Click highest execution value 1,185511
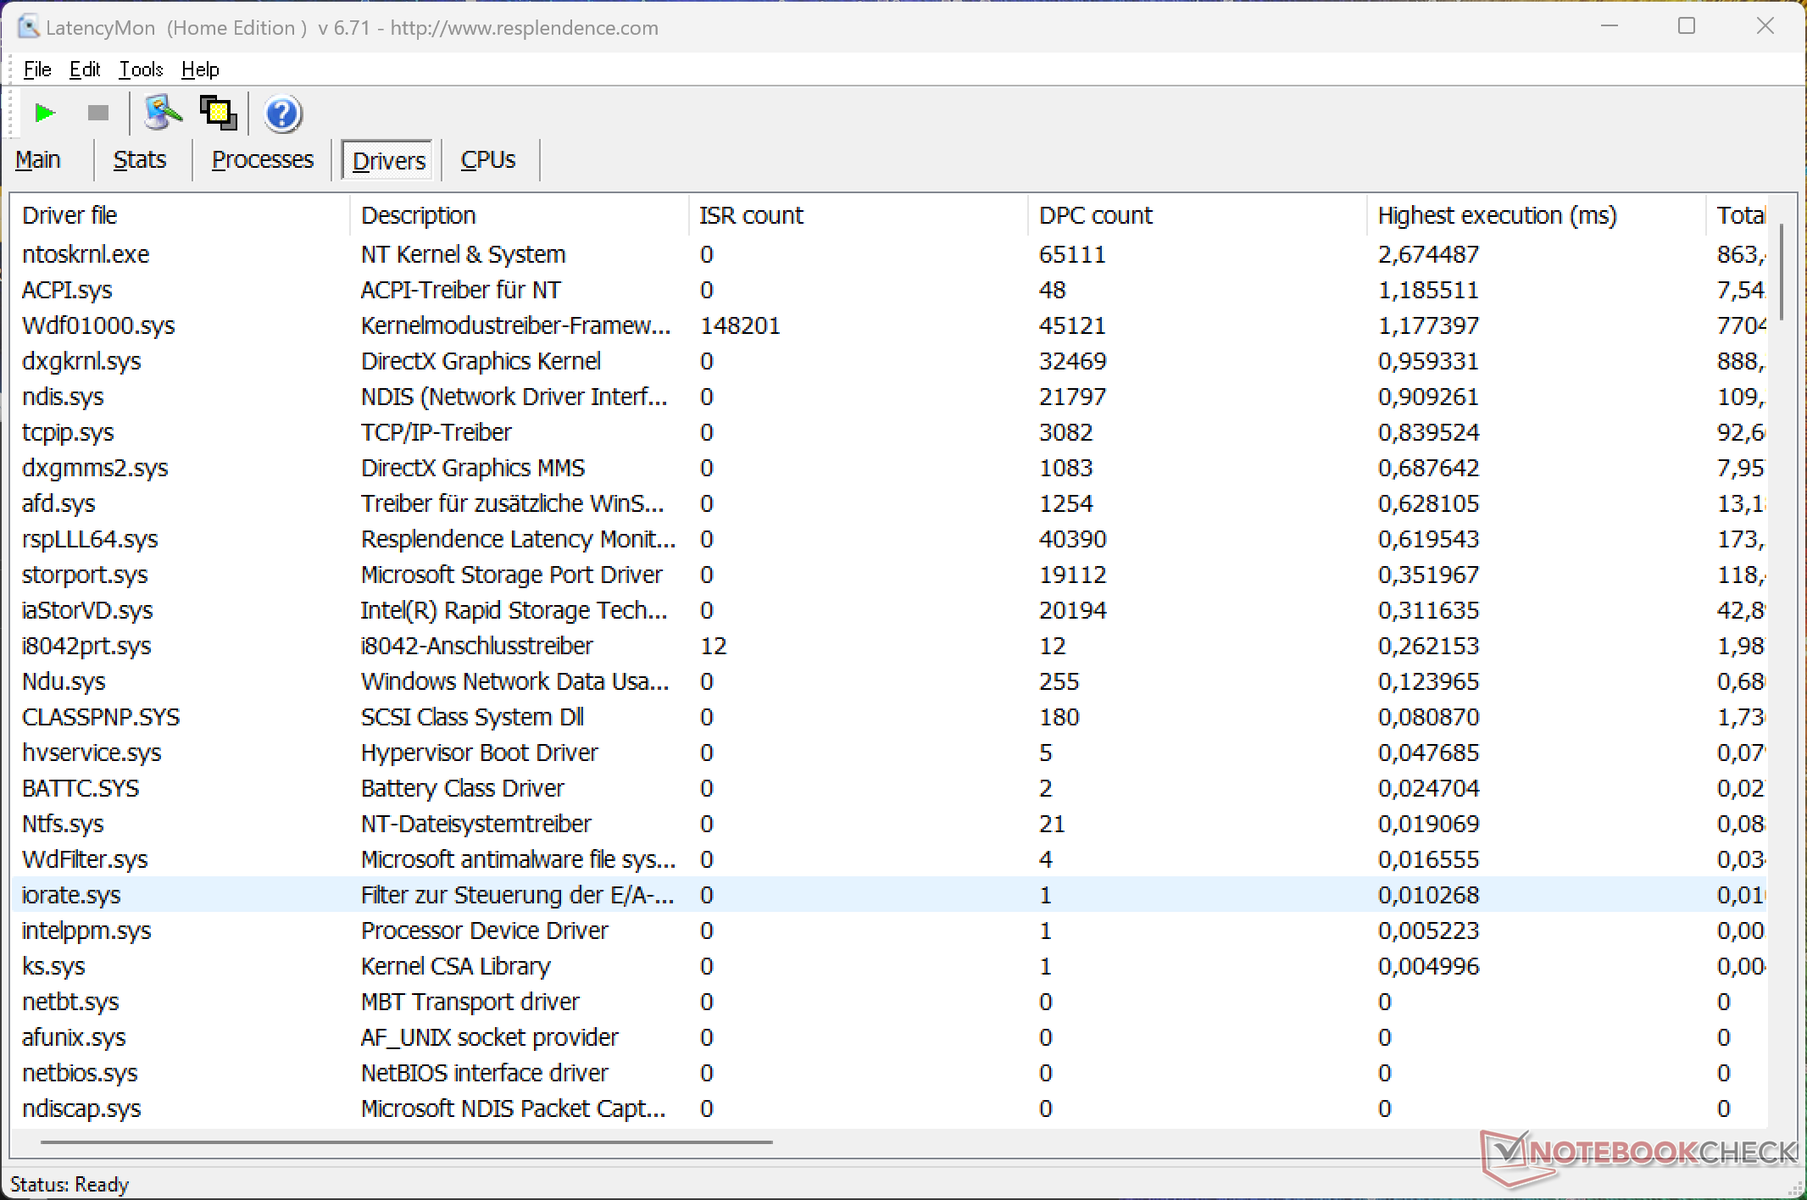The height and width of the screenshot is (1200, 1807). (x=1428, y=291)
